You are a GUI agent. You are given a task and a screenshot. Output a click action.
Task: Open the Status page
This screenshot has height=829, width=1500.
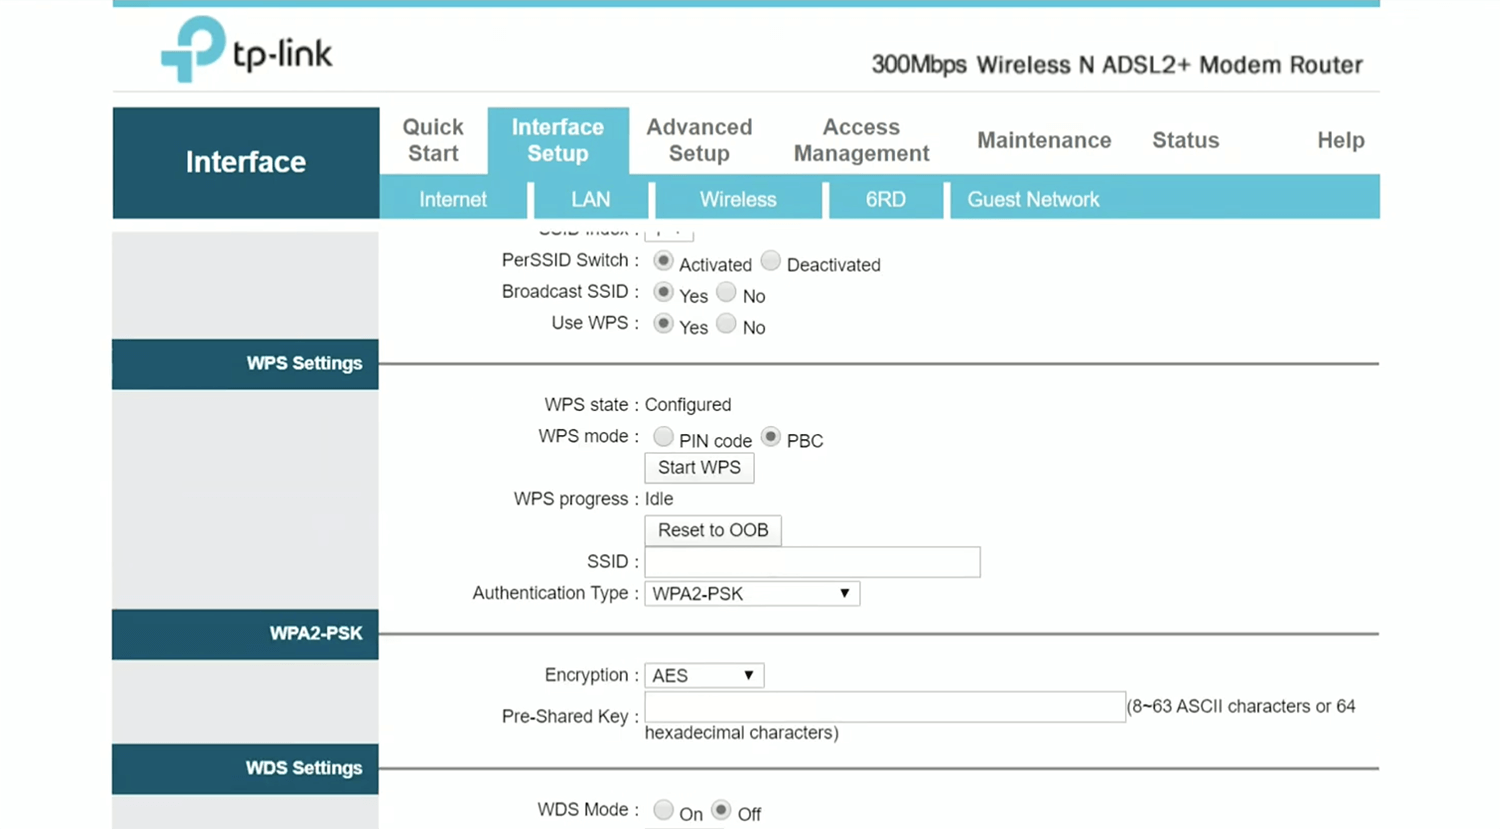point(1185,140)
